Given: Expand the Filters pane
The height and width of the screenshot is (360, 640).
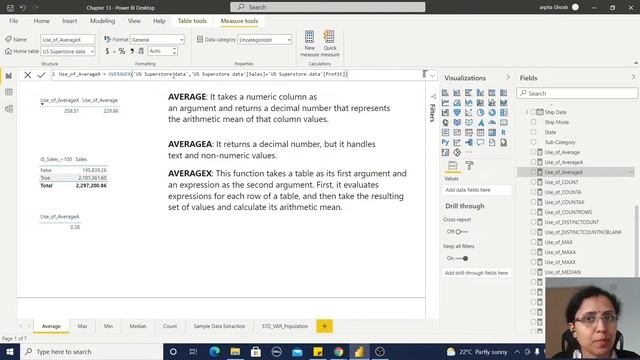Looking at the screenshot, I should click(x=433, y=97).
